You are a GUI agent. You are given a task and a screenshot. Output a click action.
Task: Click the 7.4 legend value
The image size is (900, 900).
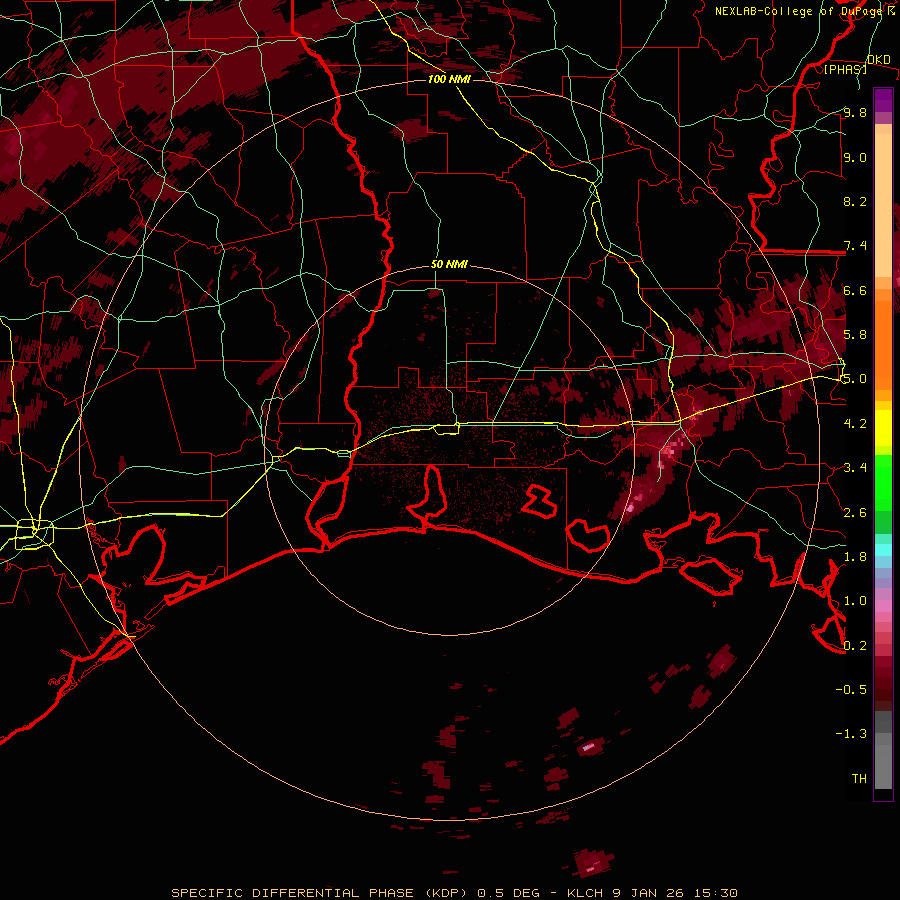(855, 246)
